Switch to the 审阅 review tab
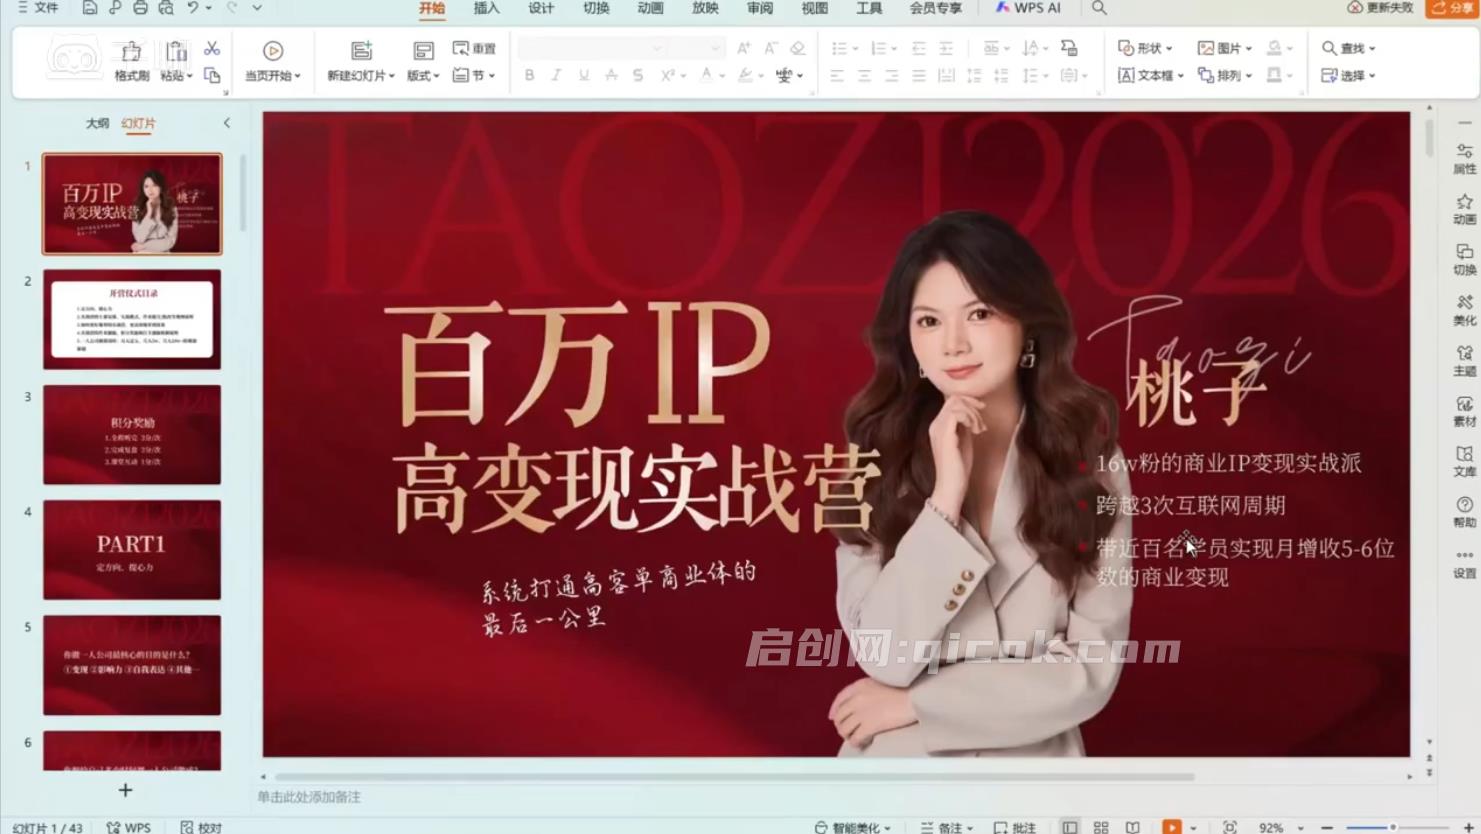This screenshot has width=1481, height=834. [x=760, y=8]
